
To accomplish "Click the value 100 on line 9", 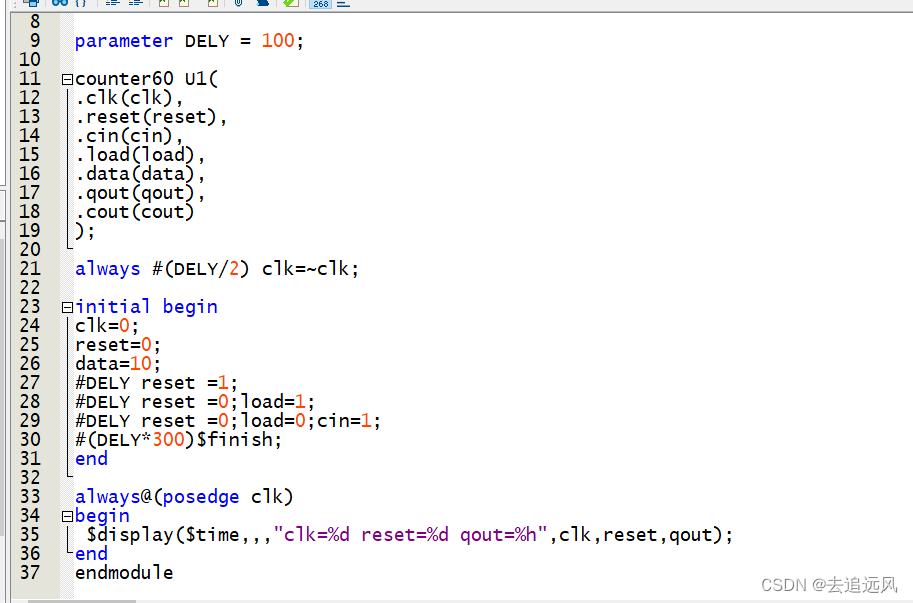I will tap(278, 41).
